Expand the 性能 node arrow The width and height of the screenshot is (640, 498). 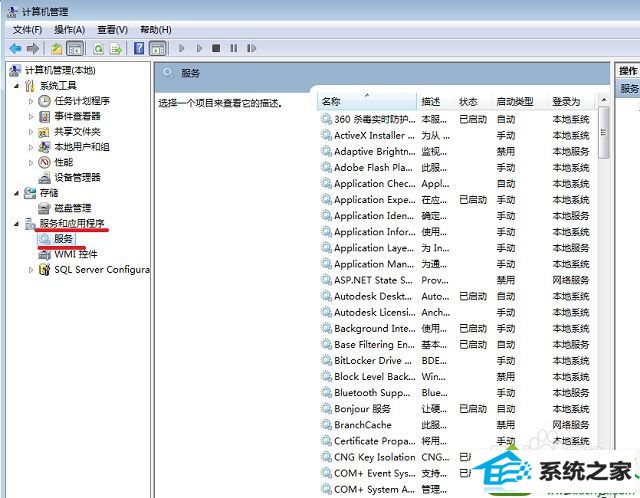[31, 162]
